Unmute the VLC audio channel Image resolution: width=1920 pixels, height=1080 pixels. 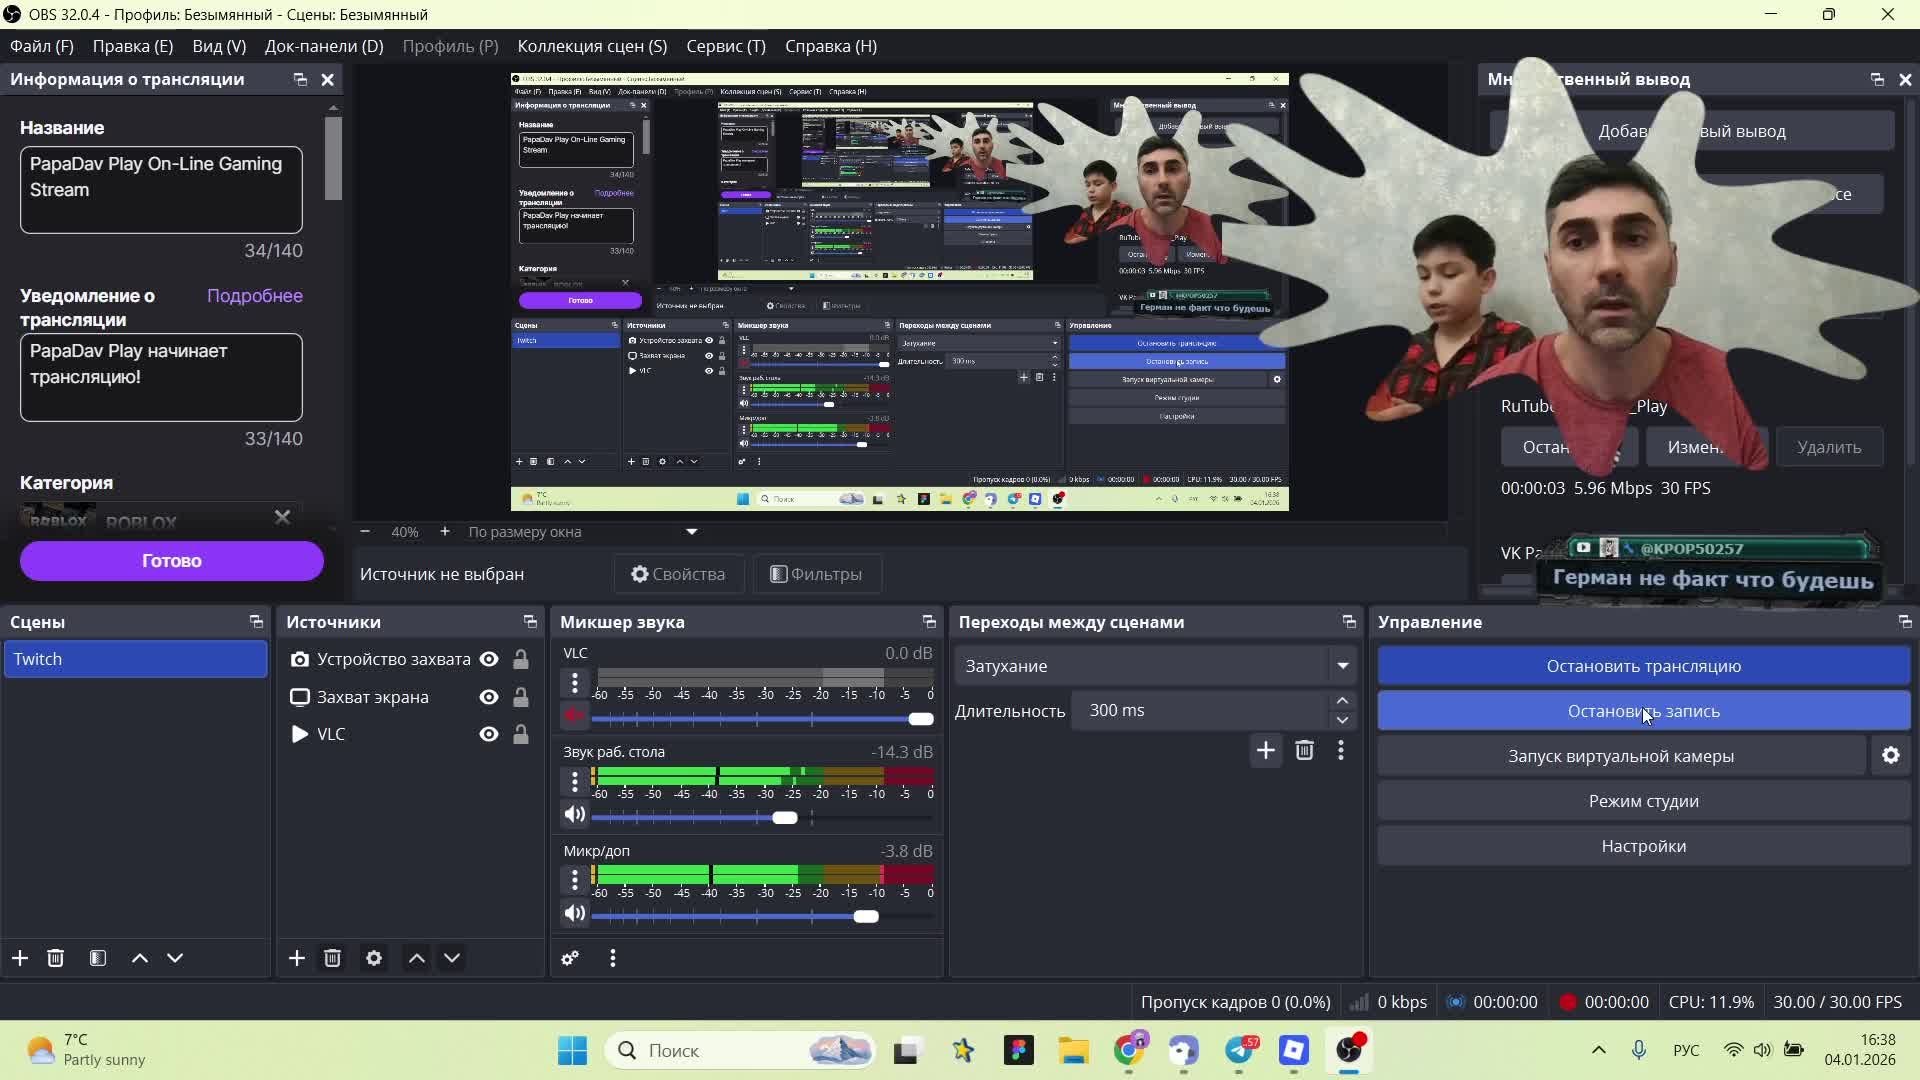[574, 716]
